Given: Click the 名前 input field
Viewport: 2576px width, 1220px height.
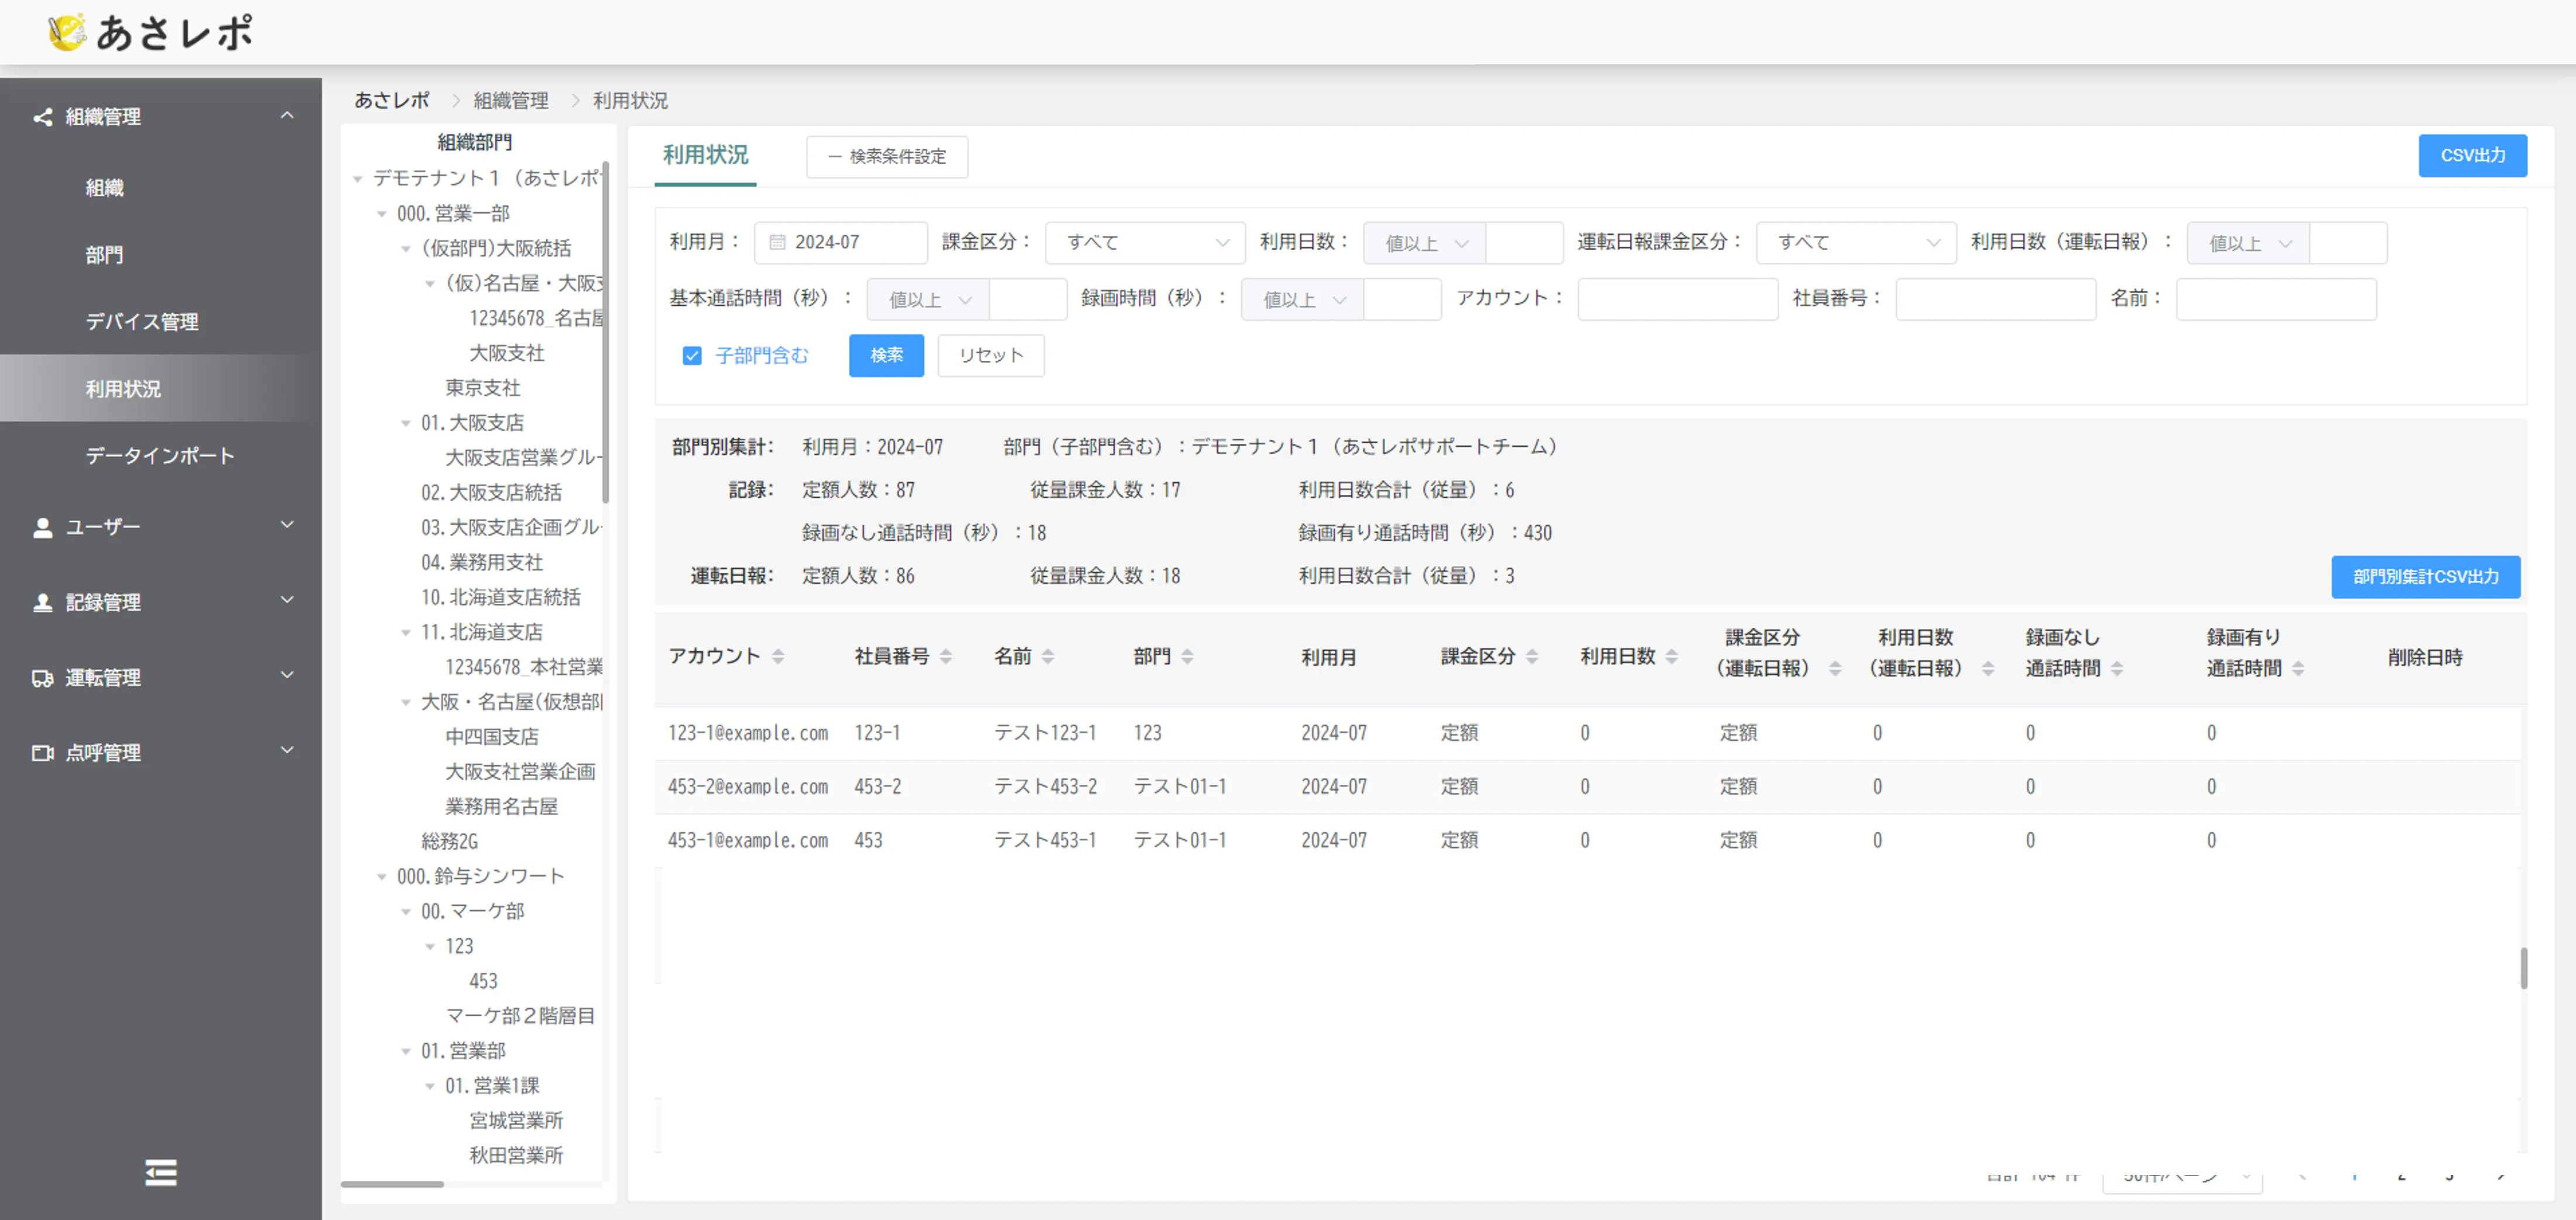Looking at the screenshot, I should 2276,299.
